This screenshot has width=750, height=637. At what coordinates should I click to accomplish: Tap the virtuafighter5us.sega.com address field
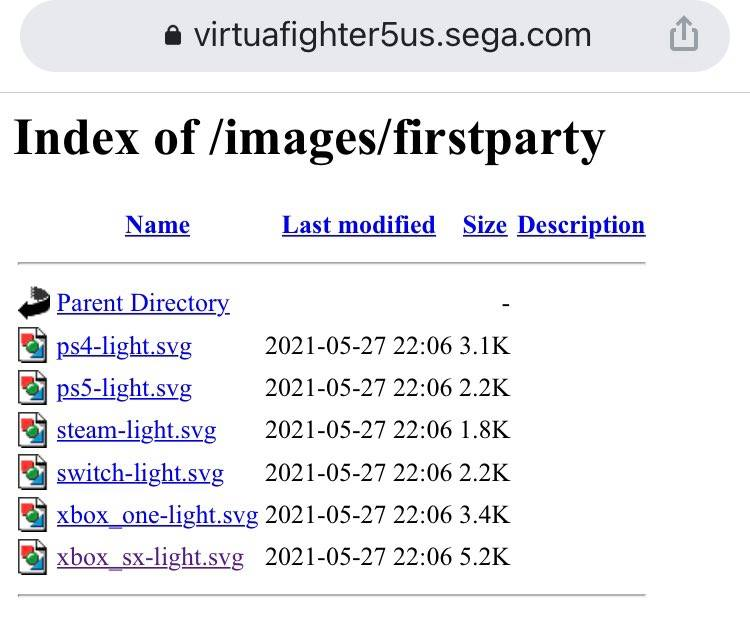pyautogui.click(x=391, y=37)
